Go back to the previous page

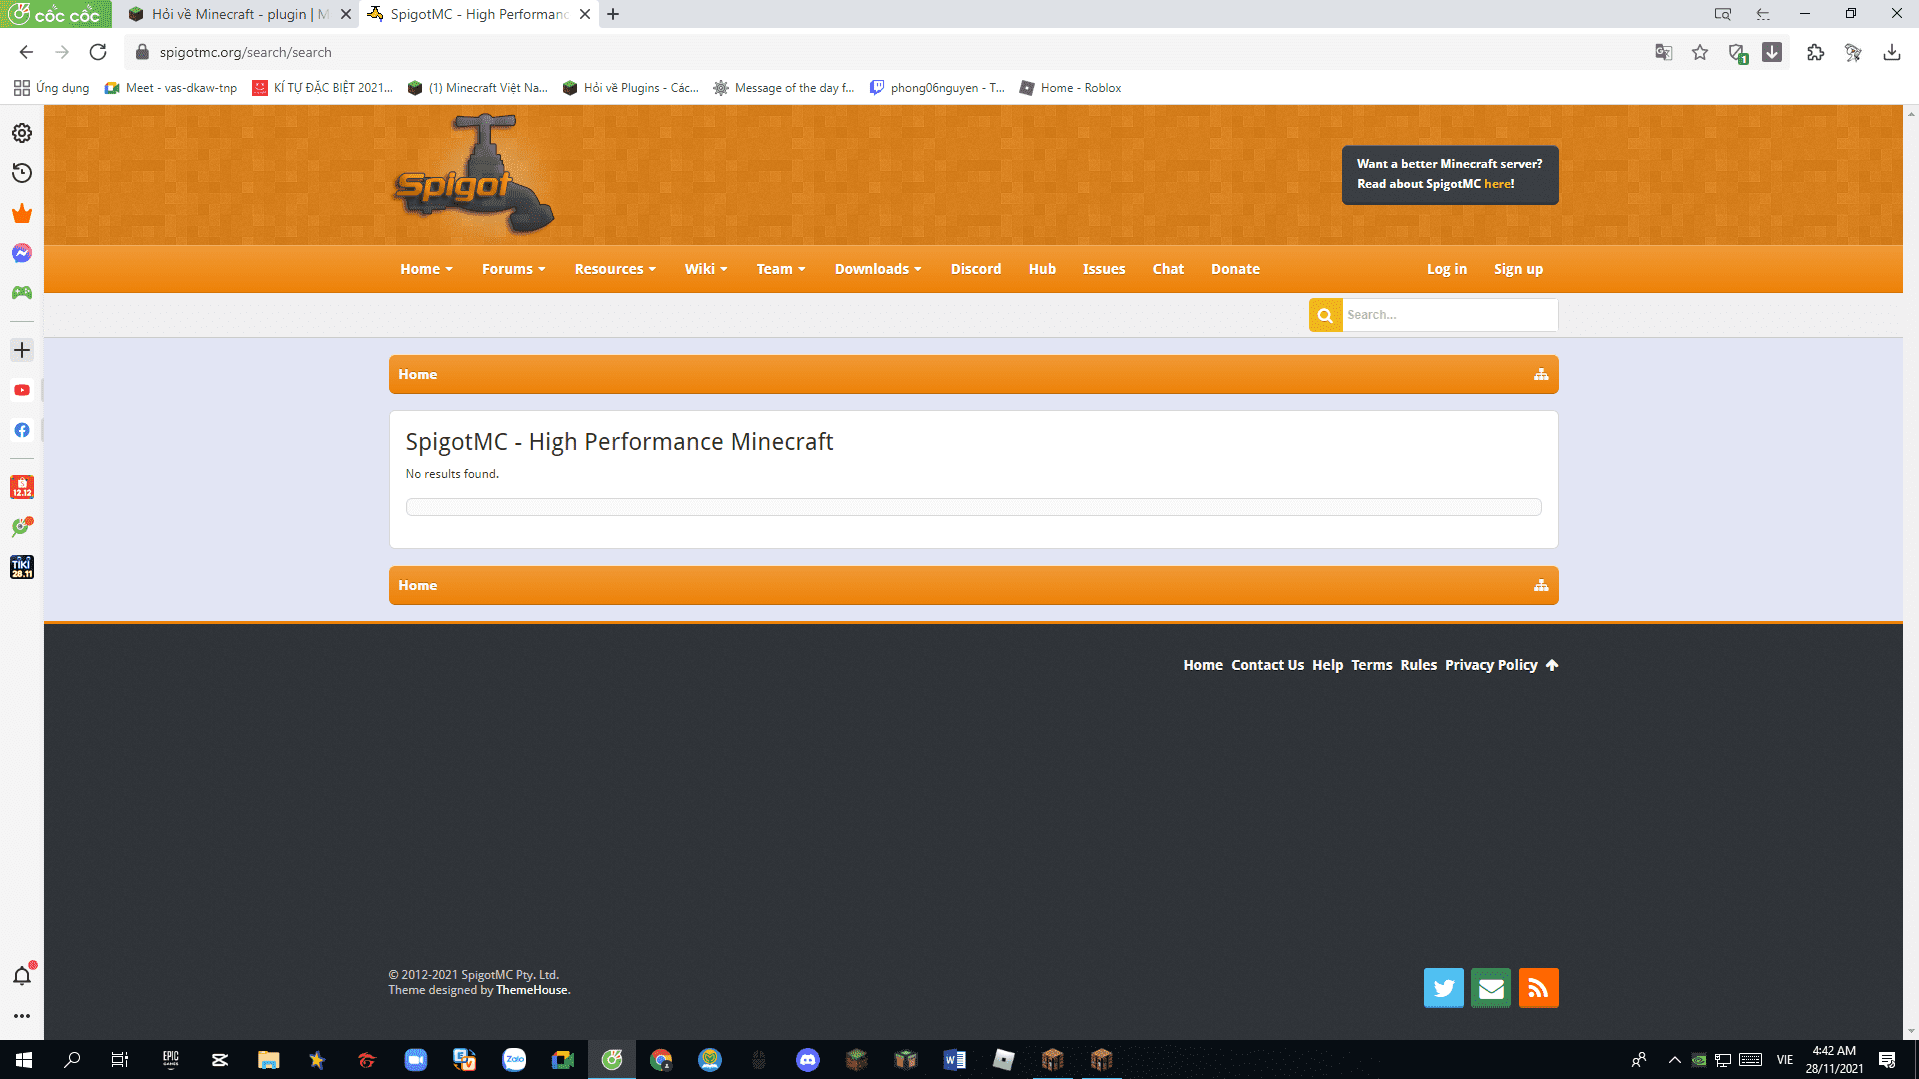tap(27, 52)
